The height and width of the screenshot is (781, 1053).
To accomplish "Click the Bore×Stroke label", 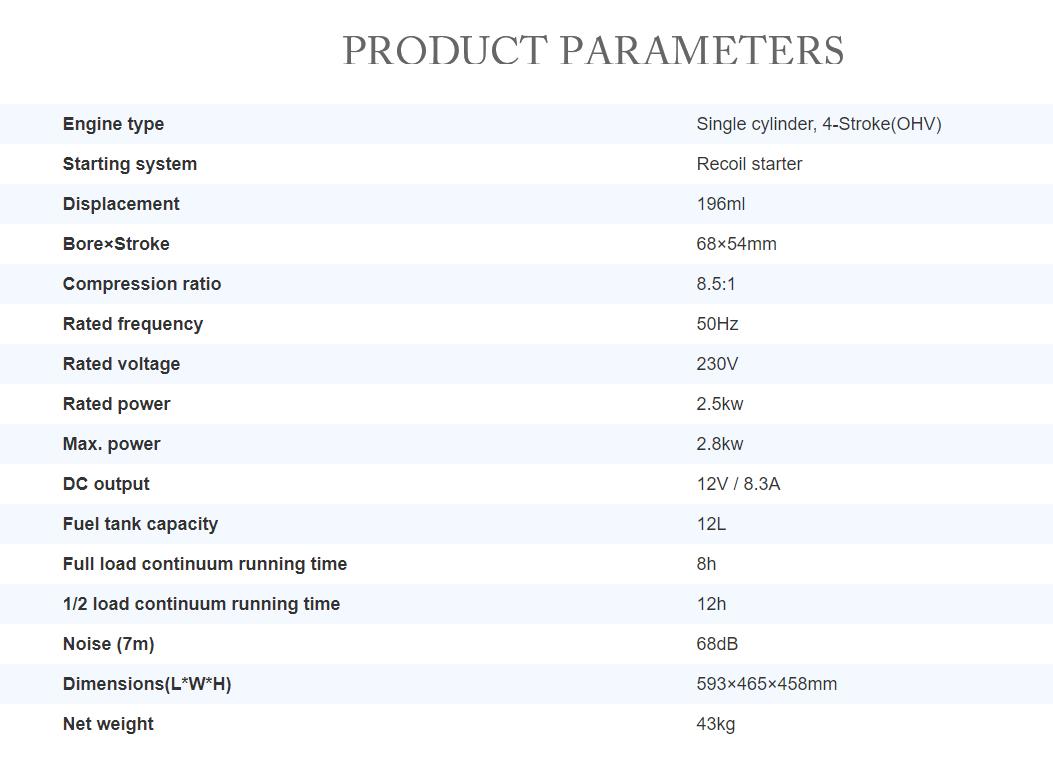I will 116,244.
